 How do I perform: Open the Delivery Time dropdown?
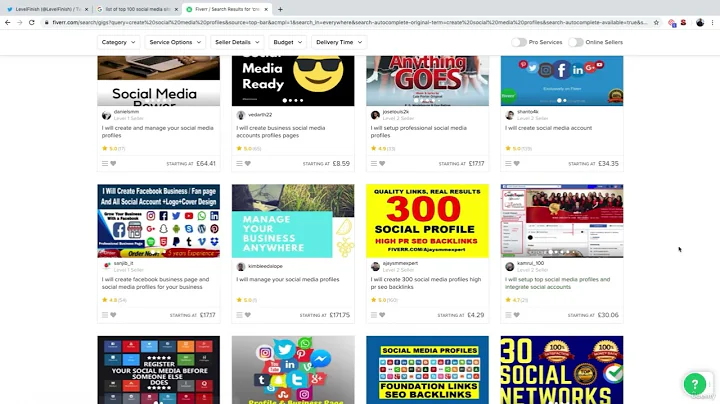point(339,42)
